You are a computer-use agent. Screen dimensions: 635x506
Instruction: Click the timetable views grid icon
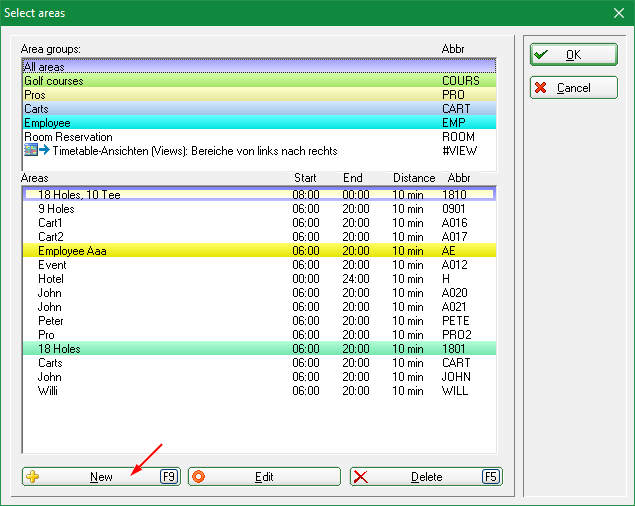click(x=31, y=150)
